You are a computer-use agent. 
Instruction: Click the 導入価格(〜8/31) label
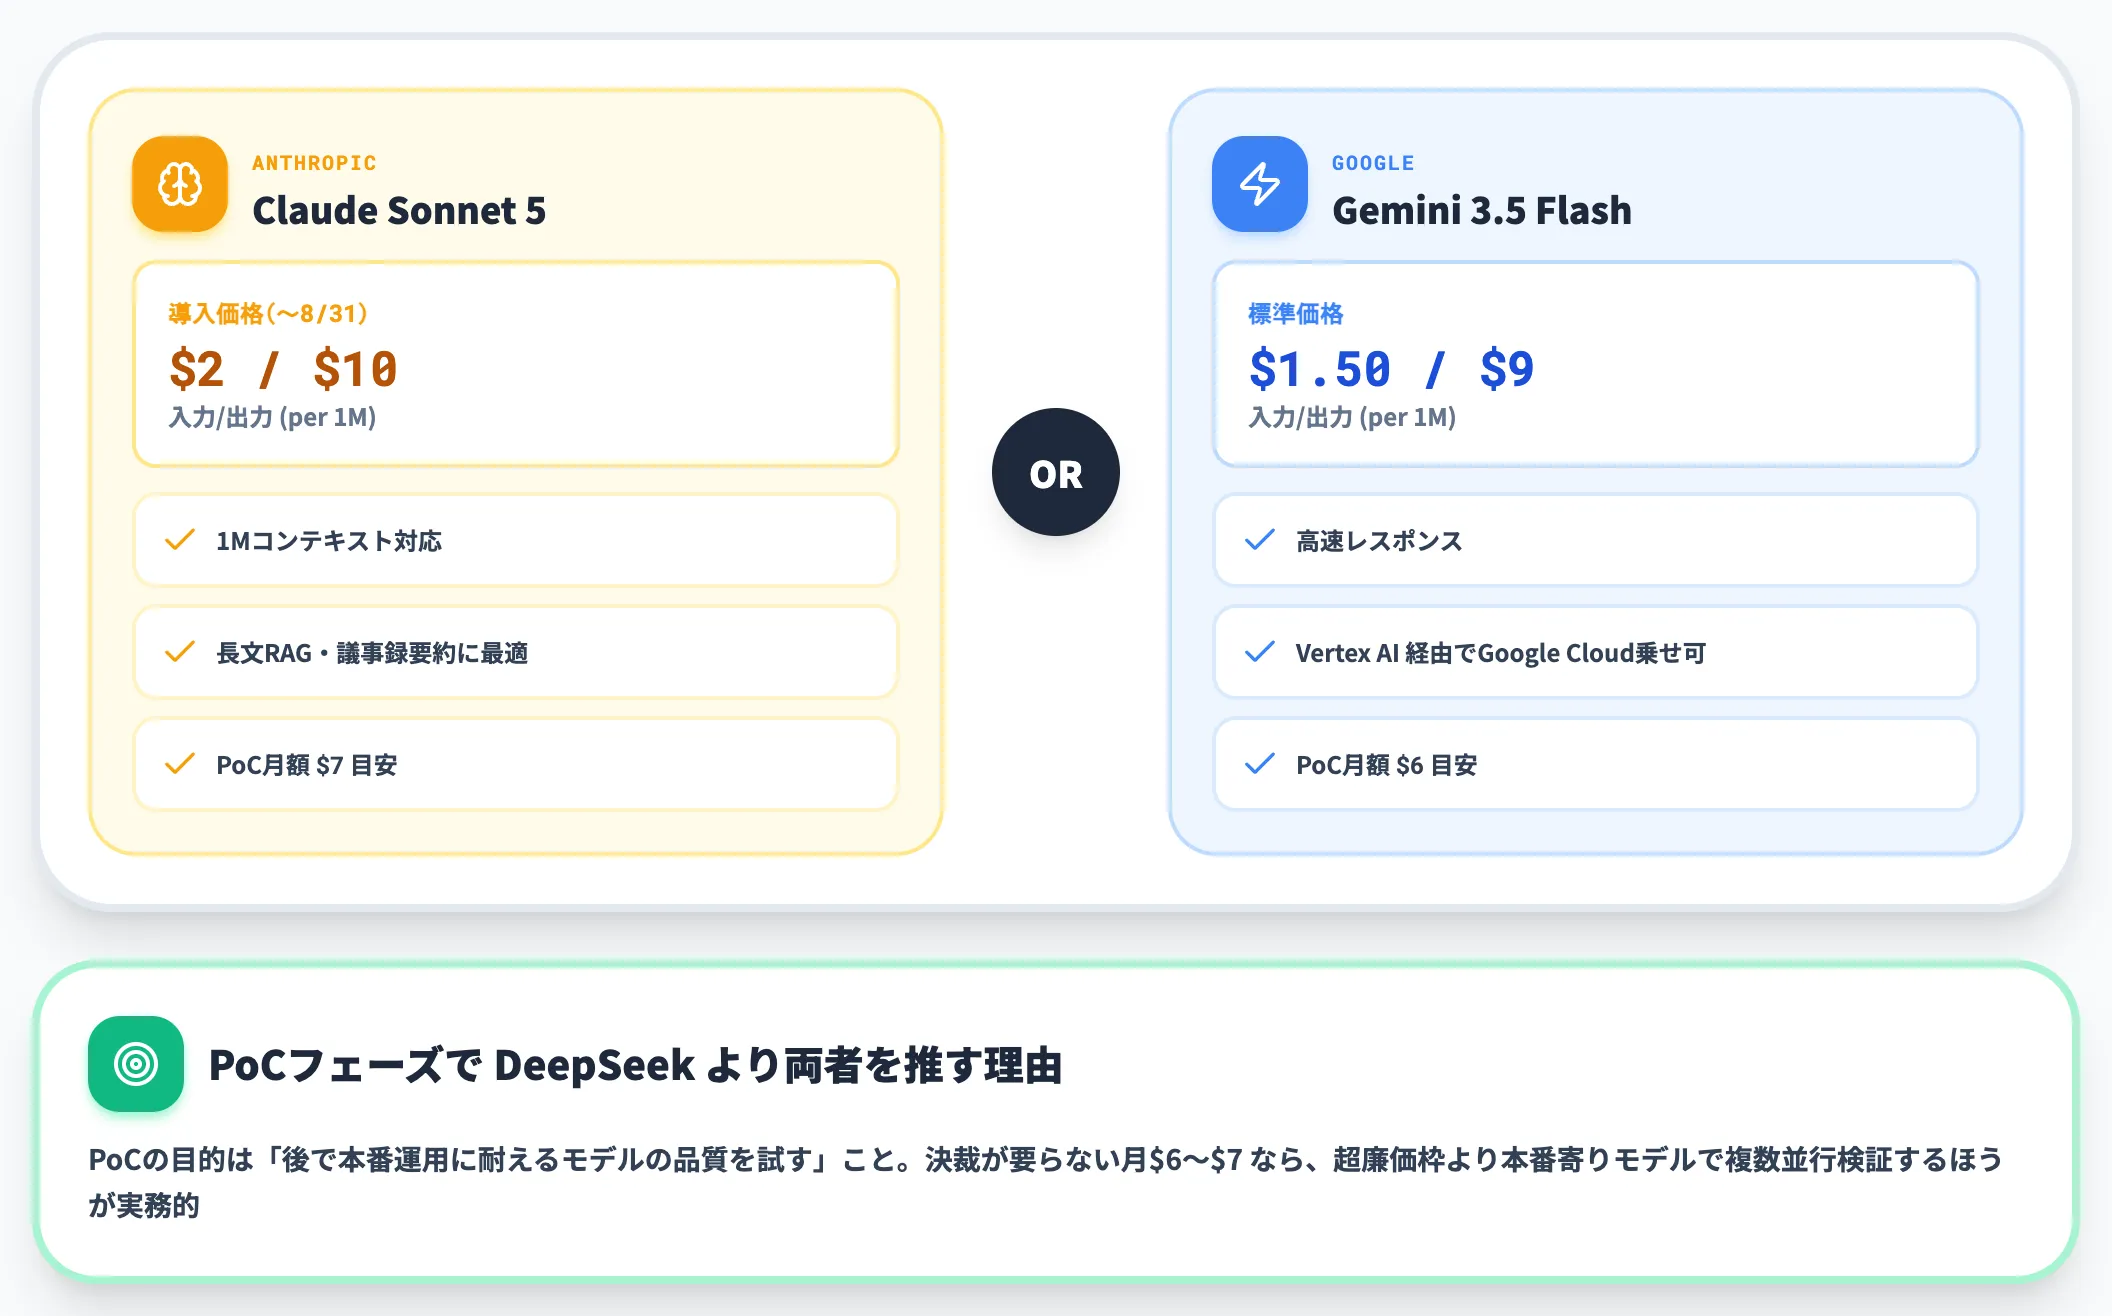tap(268, 314)
